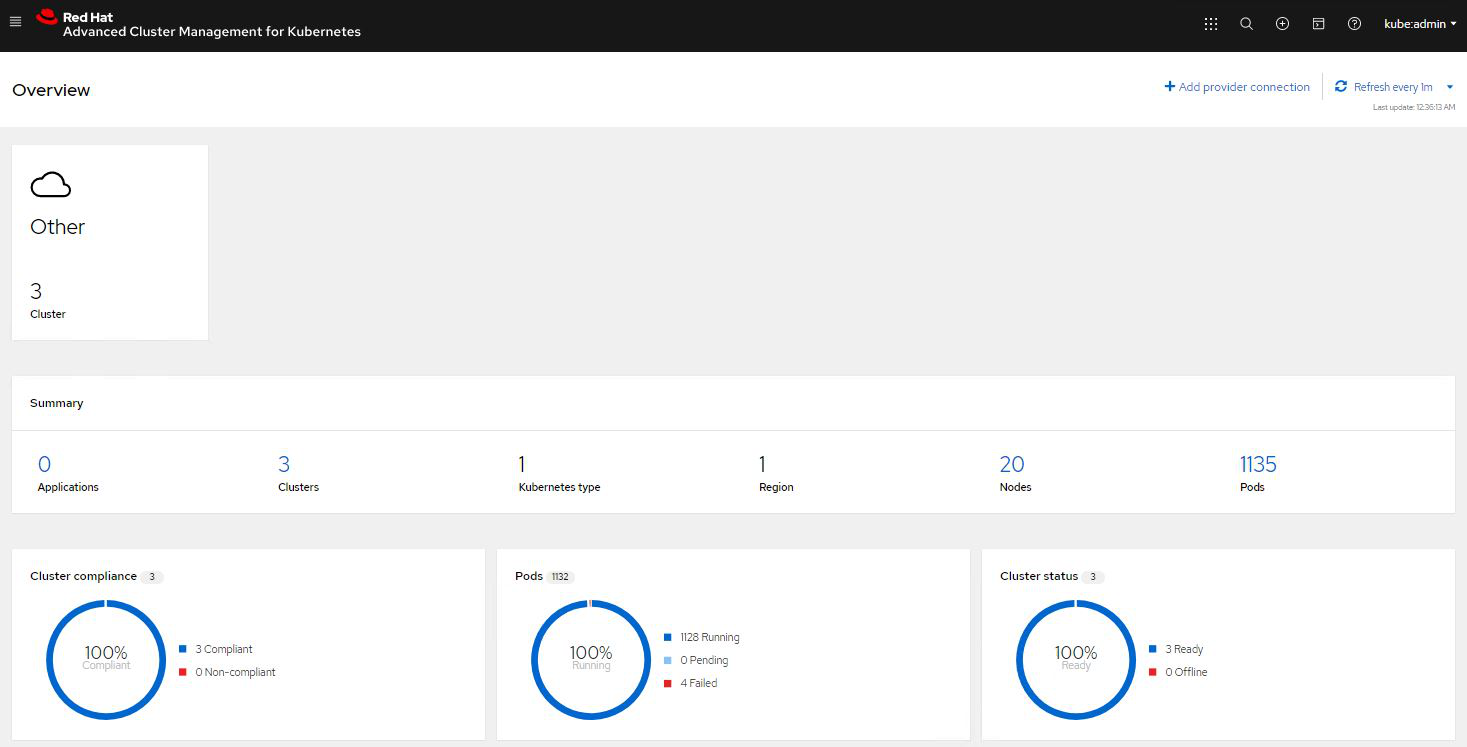The height and width of the screenshot is (747, 1467).
Task: Open the hamburger navigation menu
Action: tap(15, 22)
